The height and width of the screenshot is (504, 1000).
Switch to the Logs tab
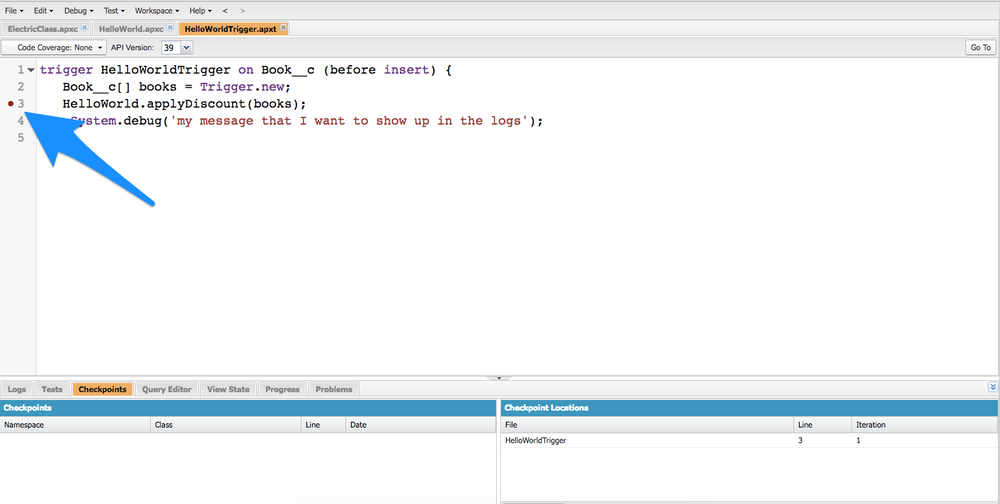click(17, 389)
